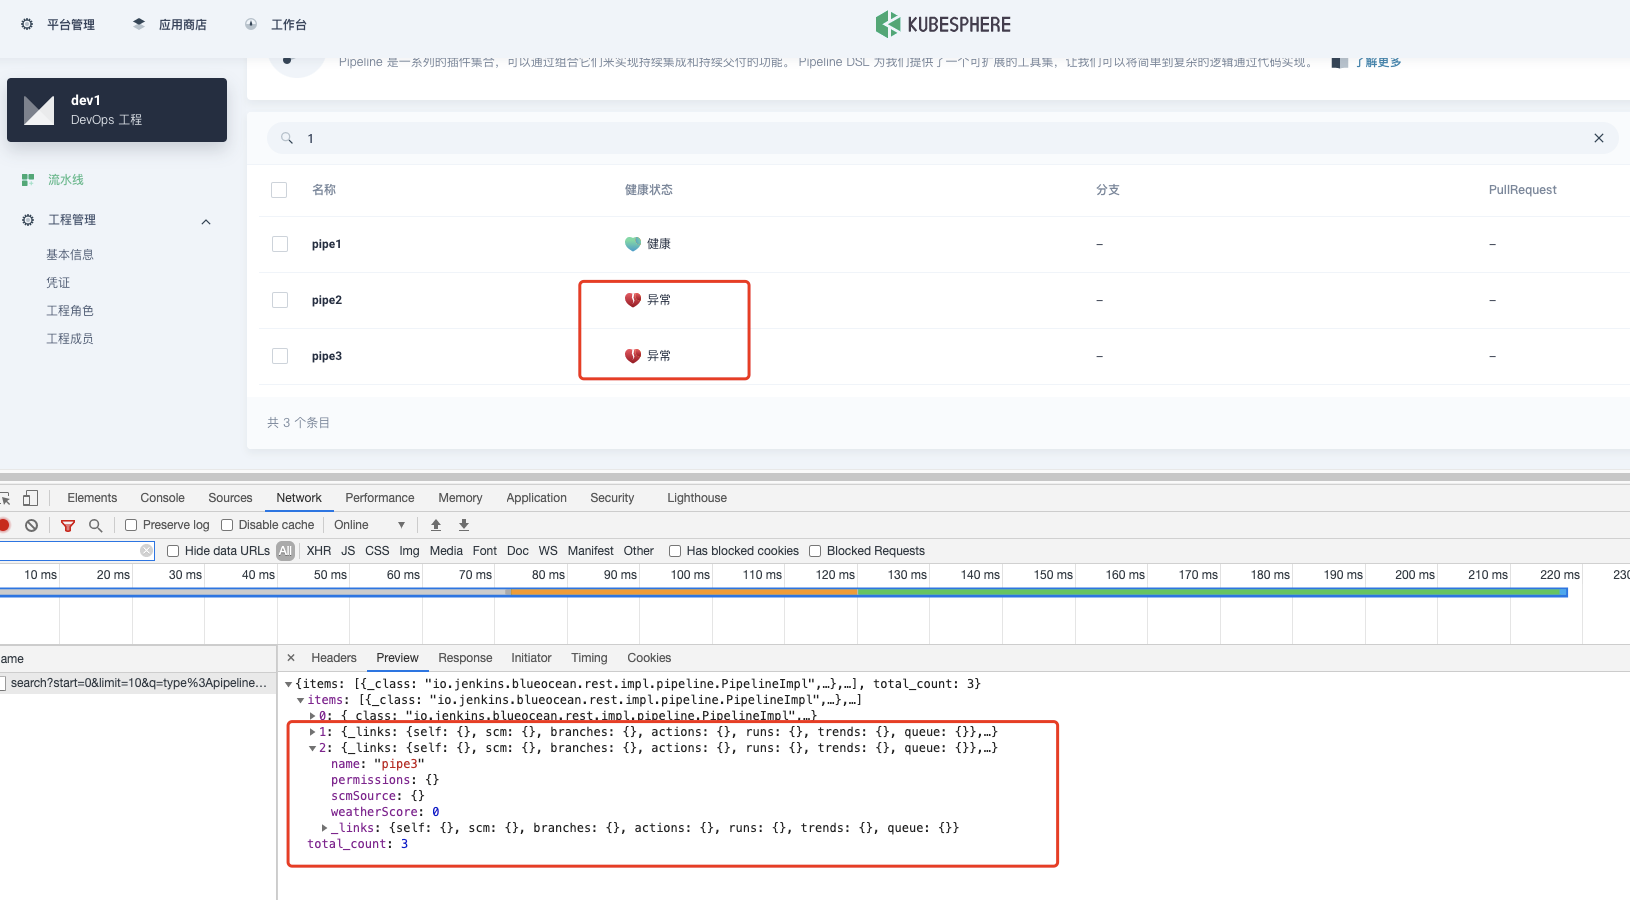
Task: Clear the network log icon
Action: click(x=32, y=524)
